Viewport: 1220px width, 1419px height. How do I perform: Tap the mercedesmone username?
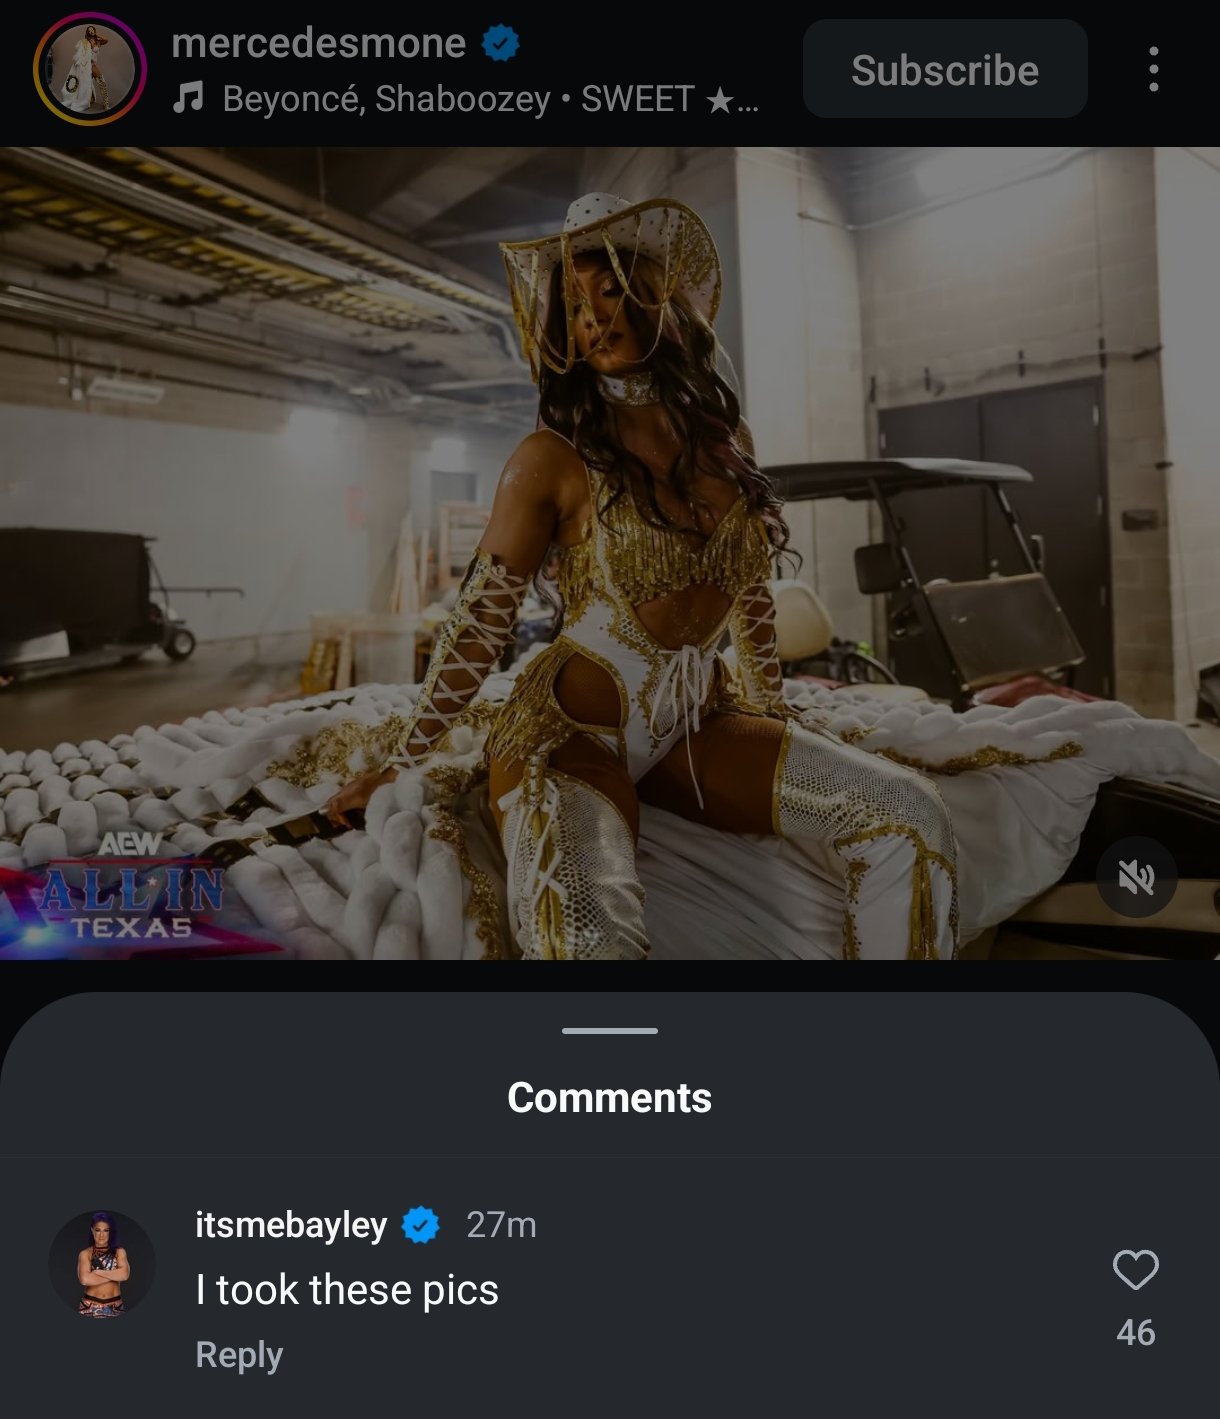click(318, 43)
